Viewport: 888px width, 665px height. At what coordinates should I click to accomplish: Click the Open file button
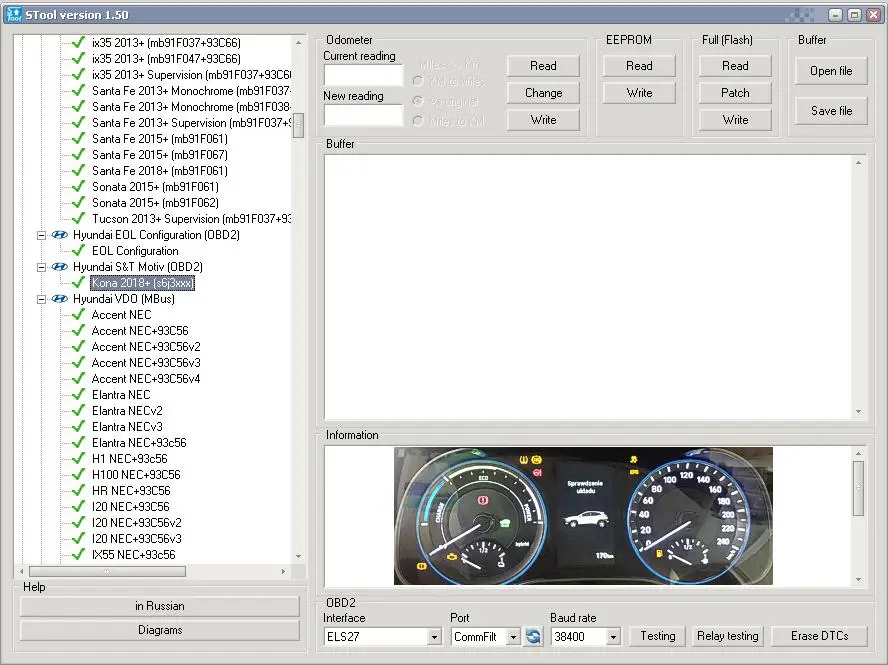coord(831,71)
